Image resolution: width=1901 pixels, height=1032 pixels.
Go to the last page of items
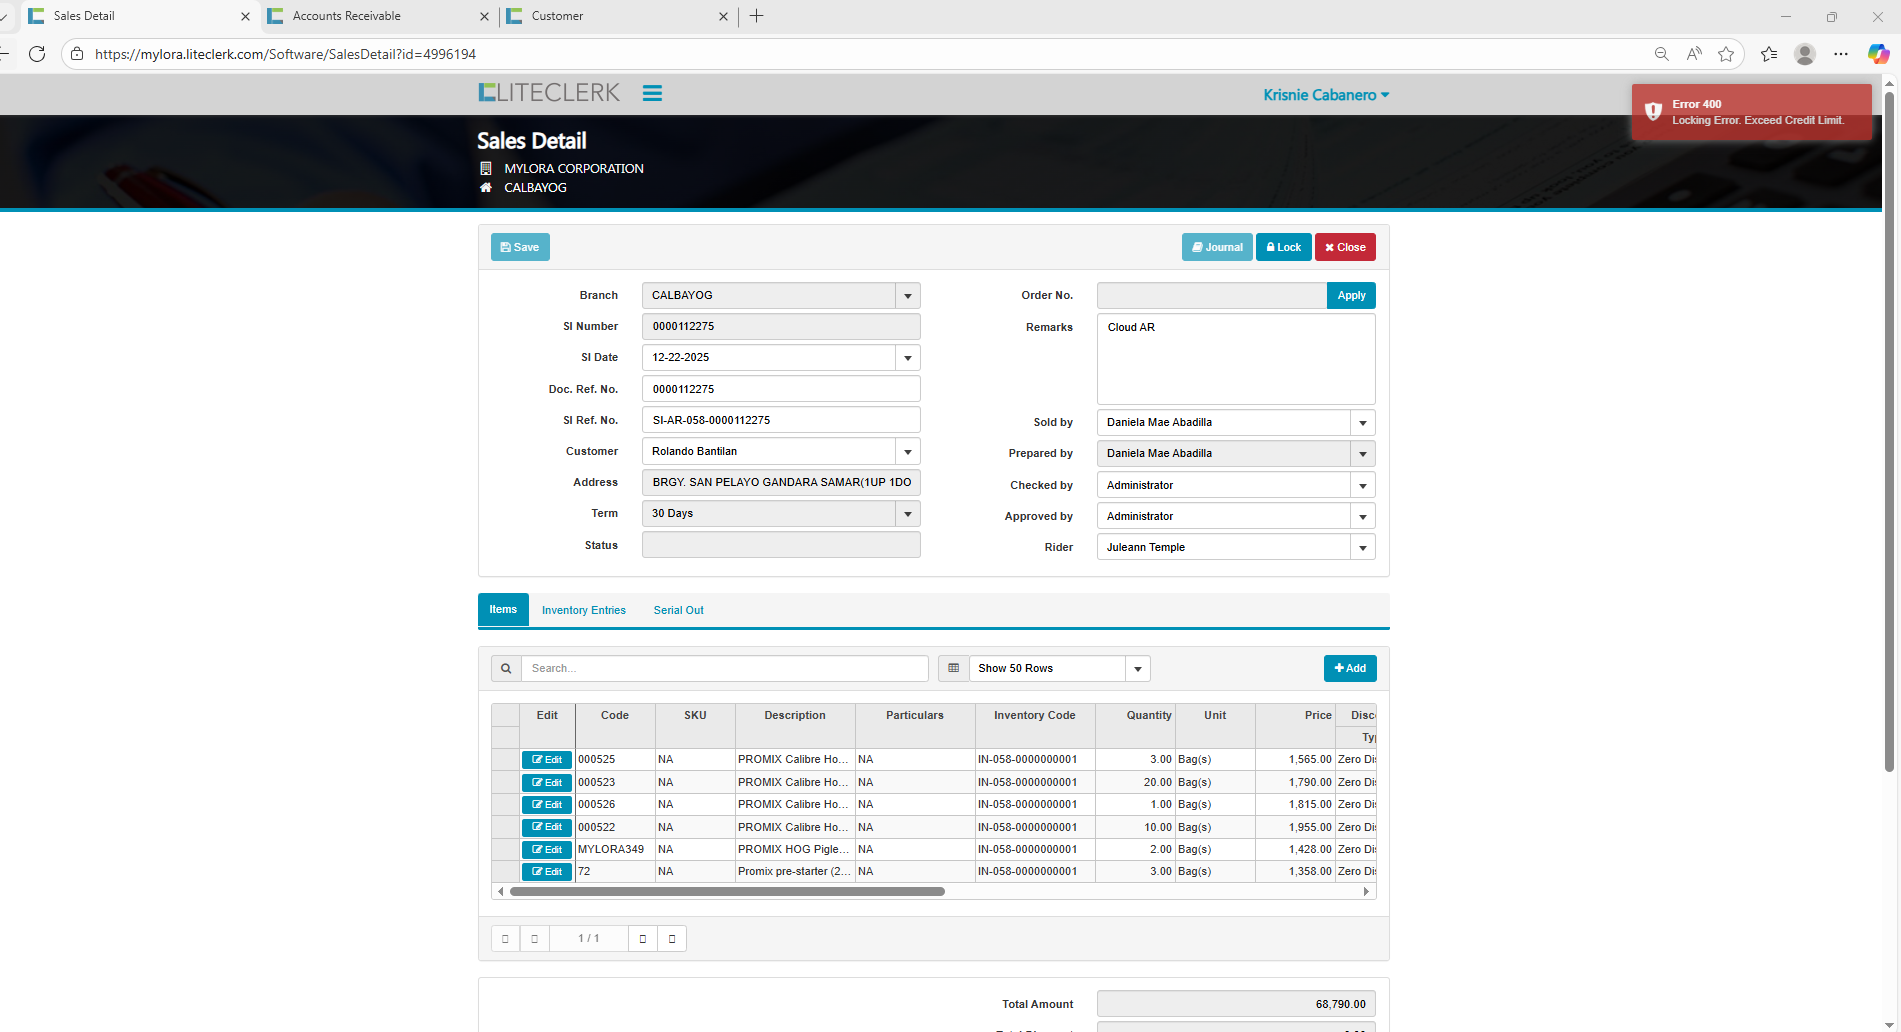point(672,938)
